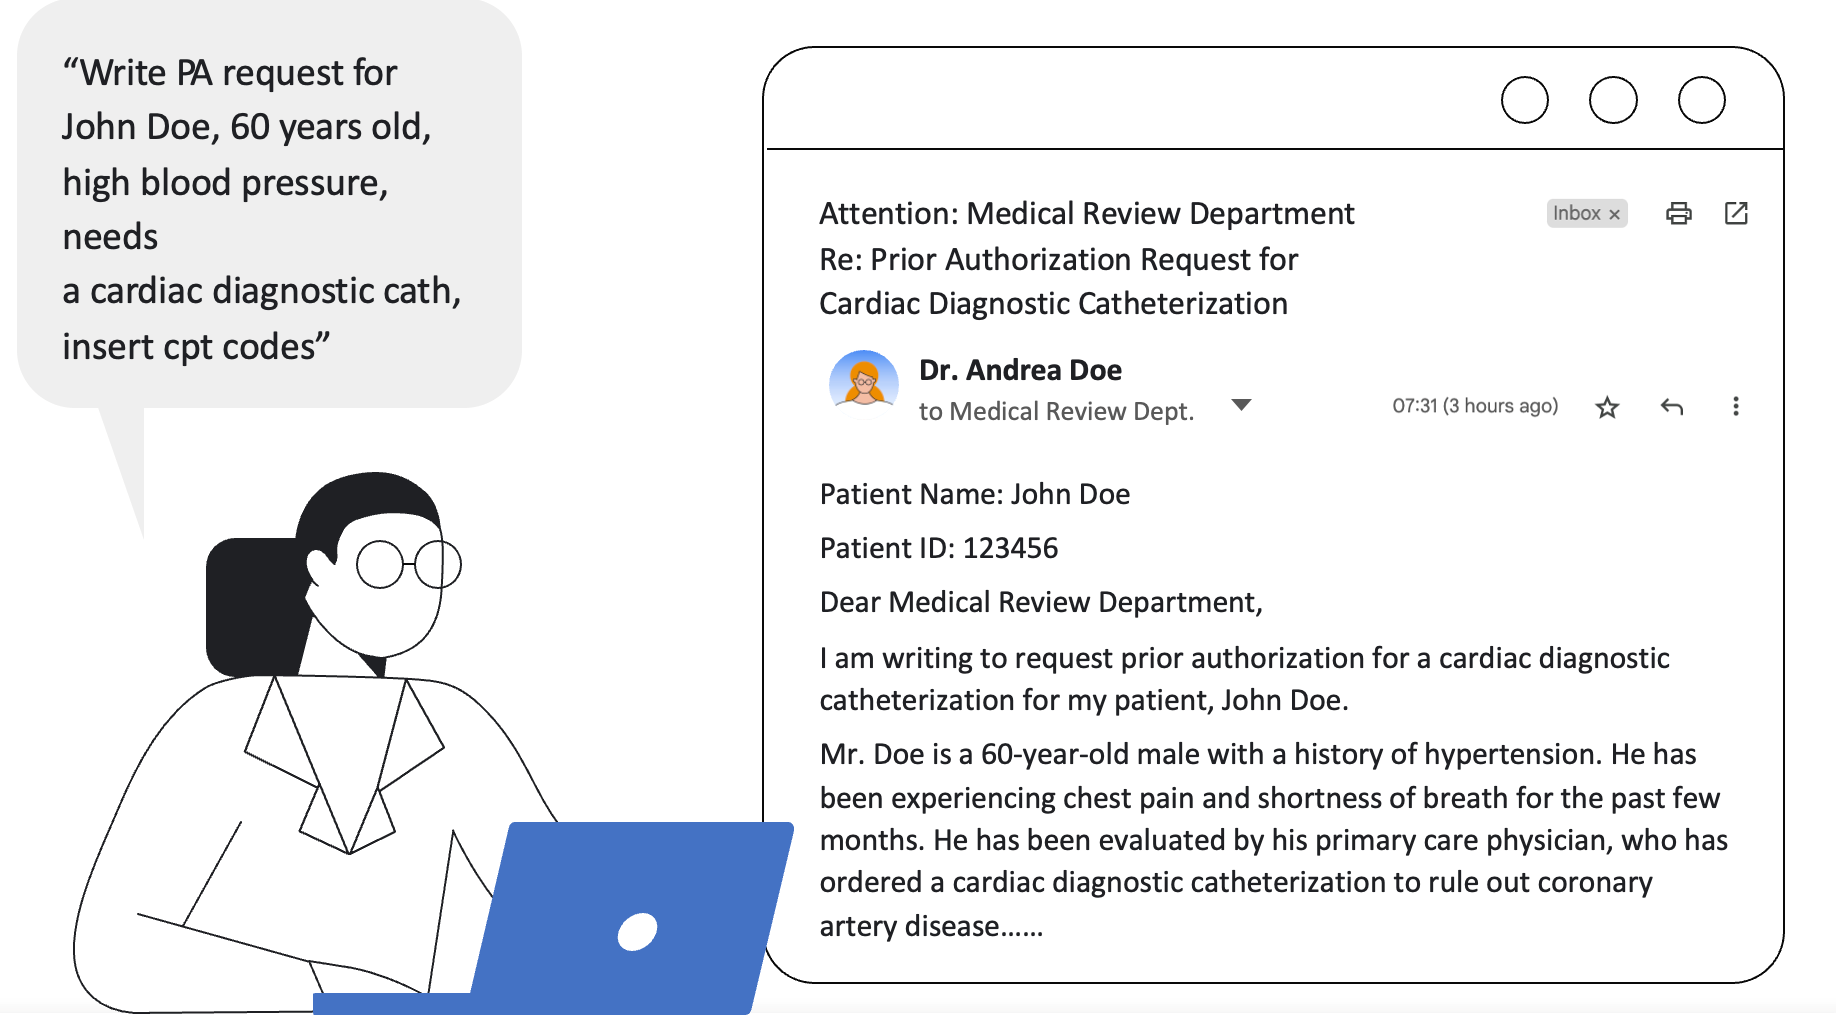Click the leftmost window circle button
Image resolution: width=1836 pixels, height=1032 pixels.
coord(1524,100)
